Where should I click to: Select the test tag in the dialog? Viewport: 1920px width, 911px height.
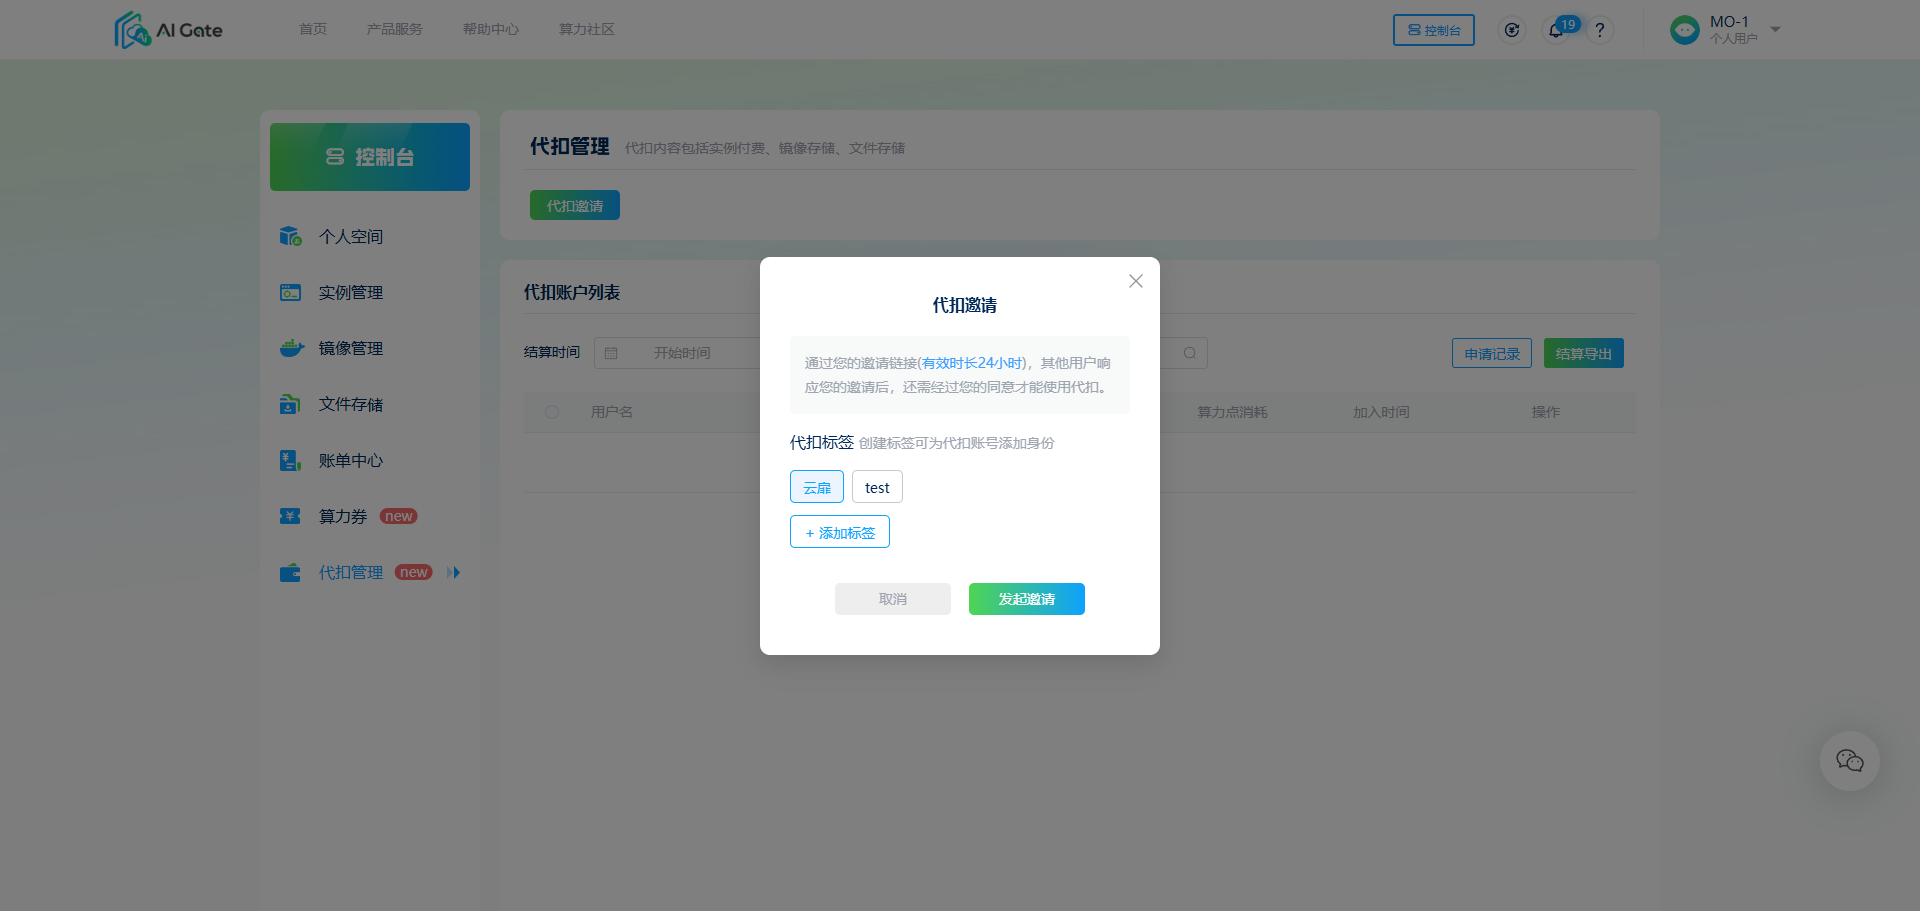click(x=877, y=487)
